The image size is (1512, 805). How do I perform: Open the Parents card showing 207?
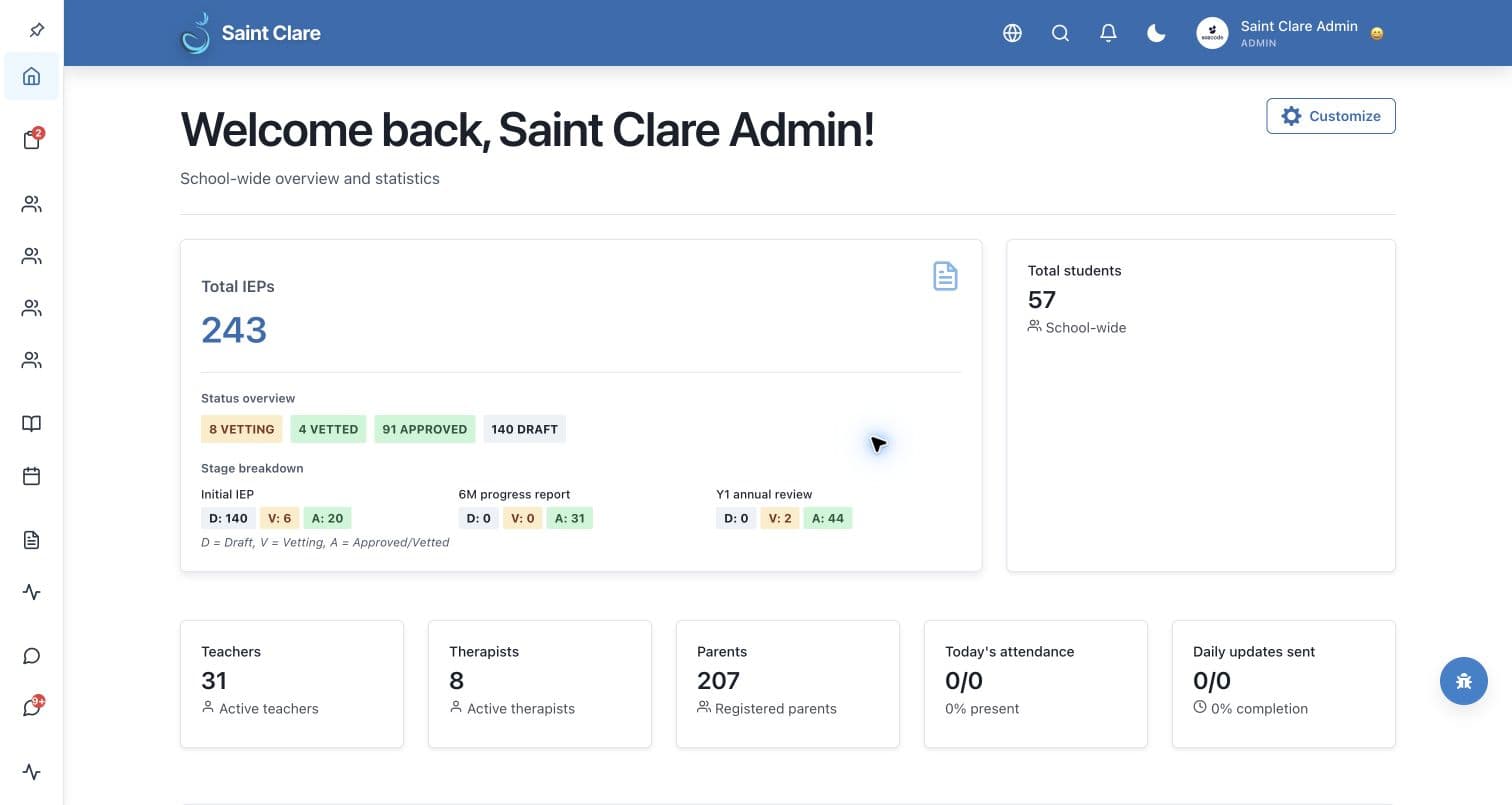(788, 684)
